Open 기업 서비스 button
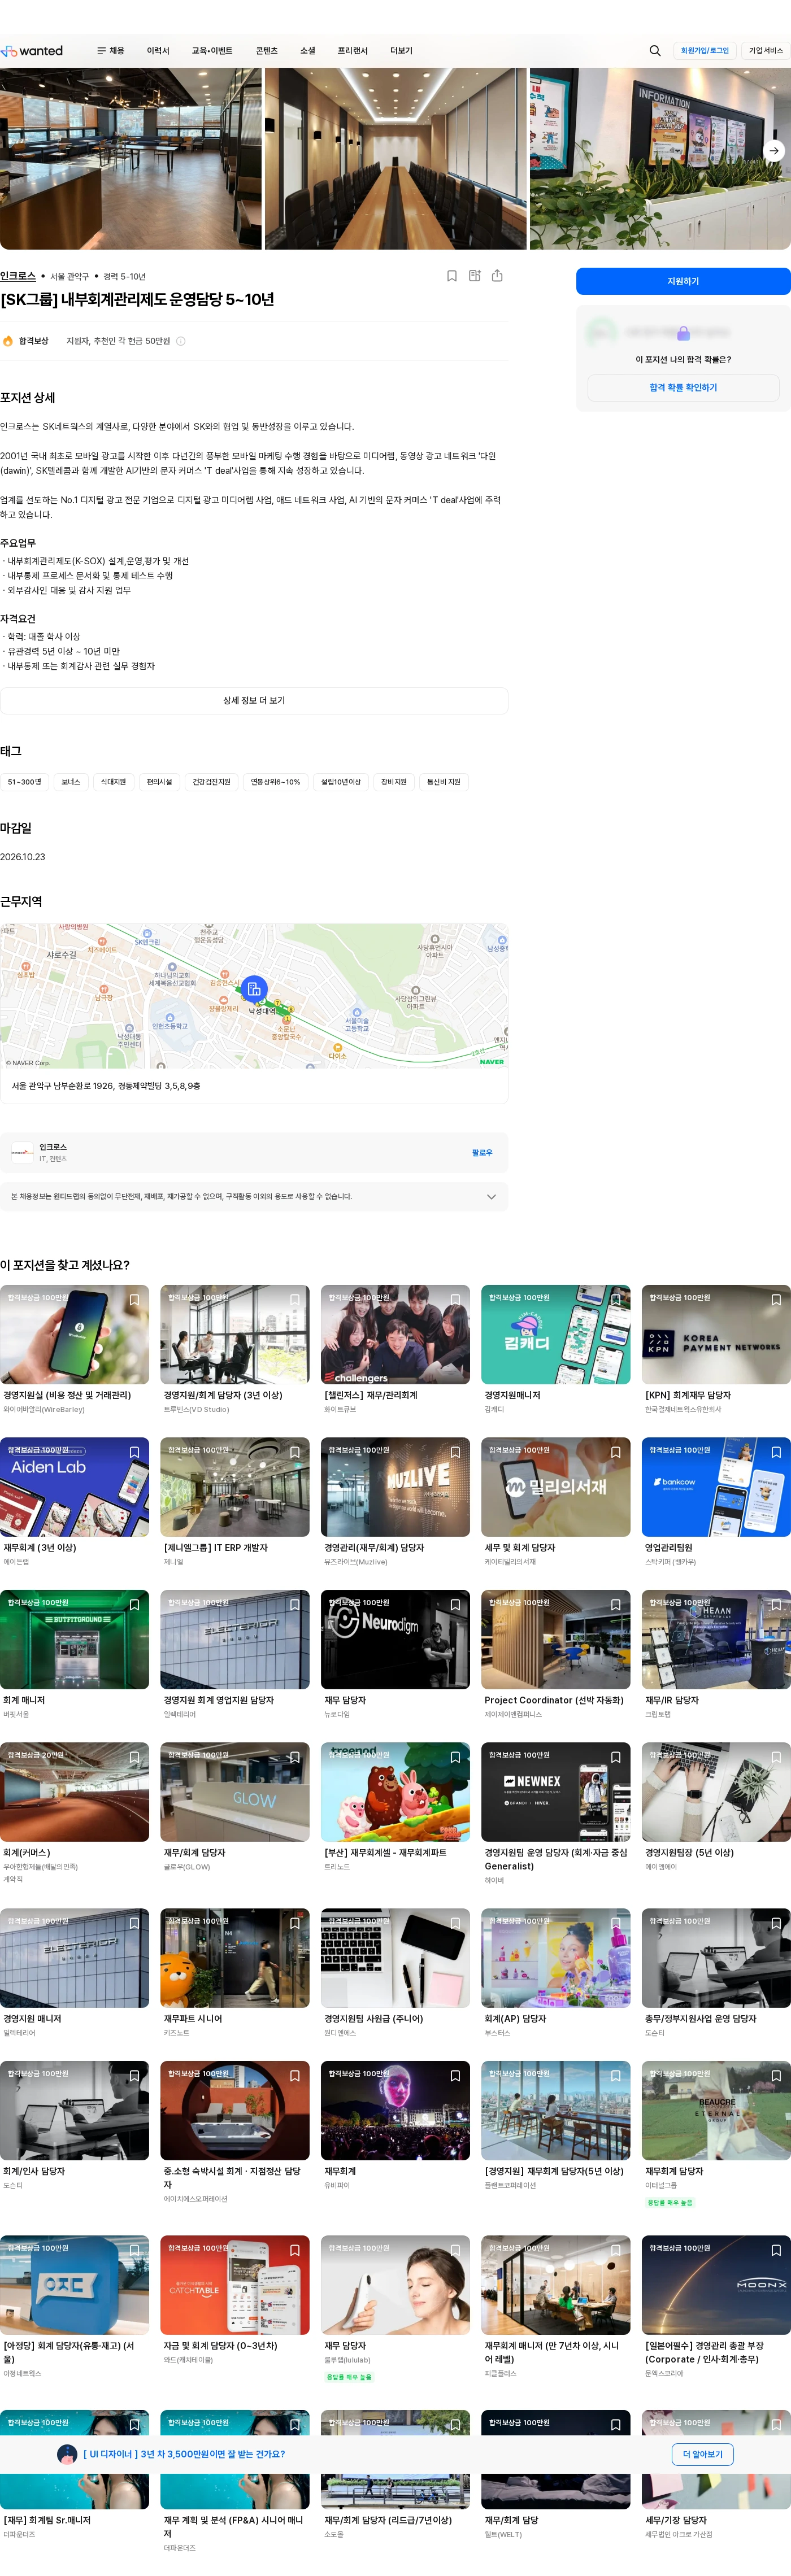 click(766, 51)
